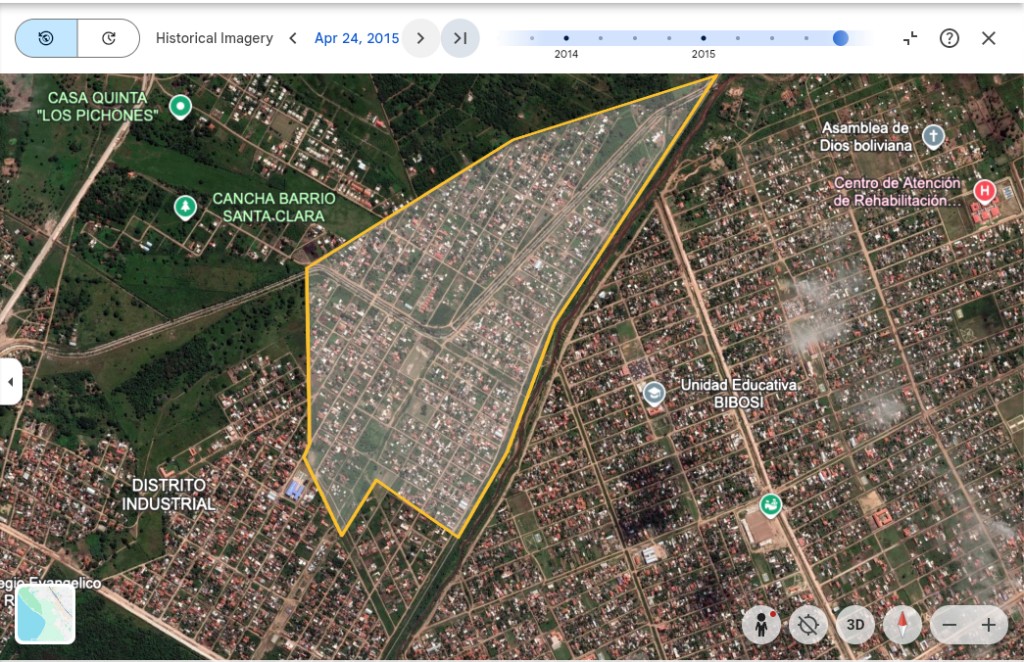The height and width of the screenshot is (662, 1024).
Task: Open the help icon in toolbar
Action: 949,38
